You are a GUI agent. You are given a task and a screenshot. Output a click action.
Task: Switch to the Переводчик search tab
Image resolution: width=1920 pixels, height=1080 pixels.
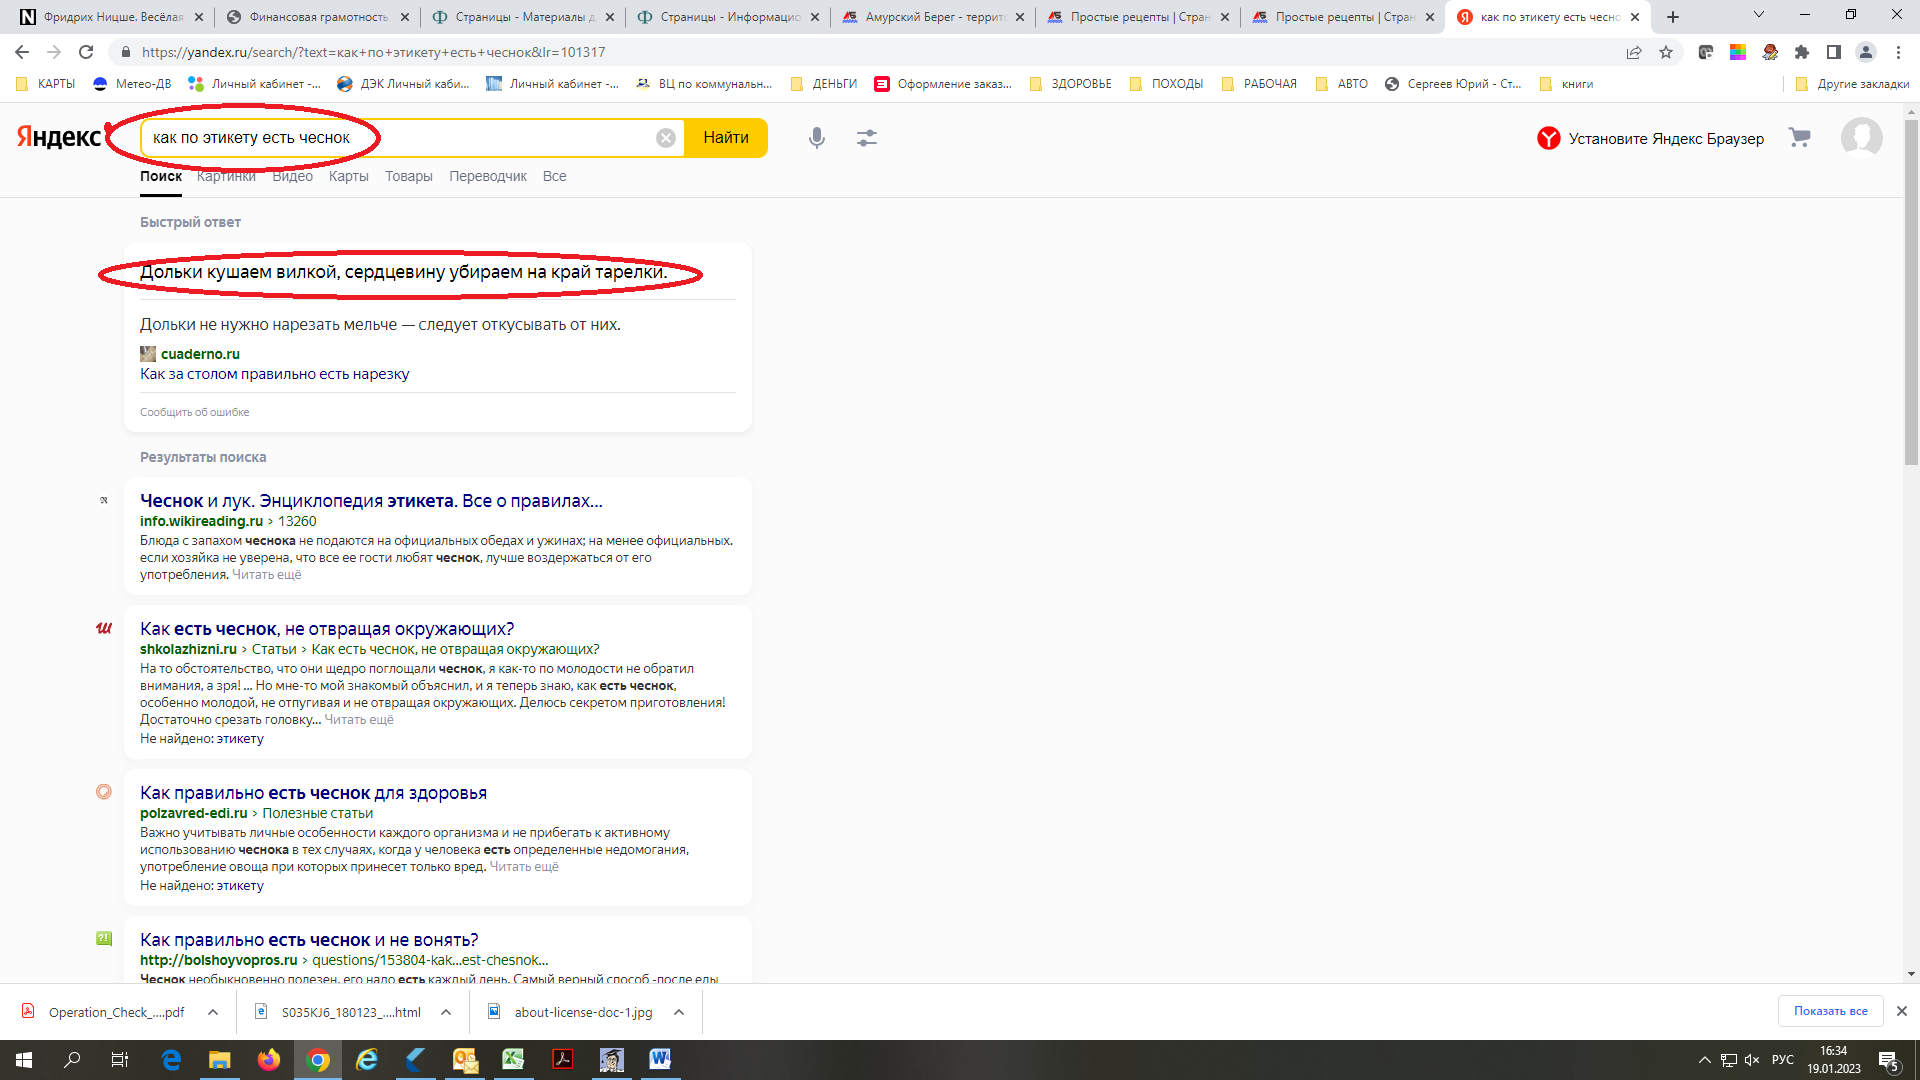487,176
